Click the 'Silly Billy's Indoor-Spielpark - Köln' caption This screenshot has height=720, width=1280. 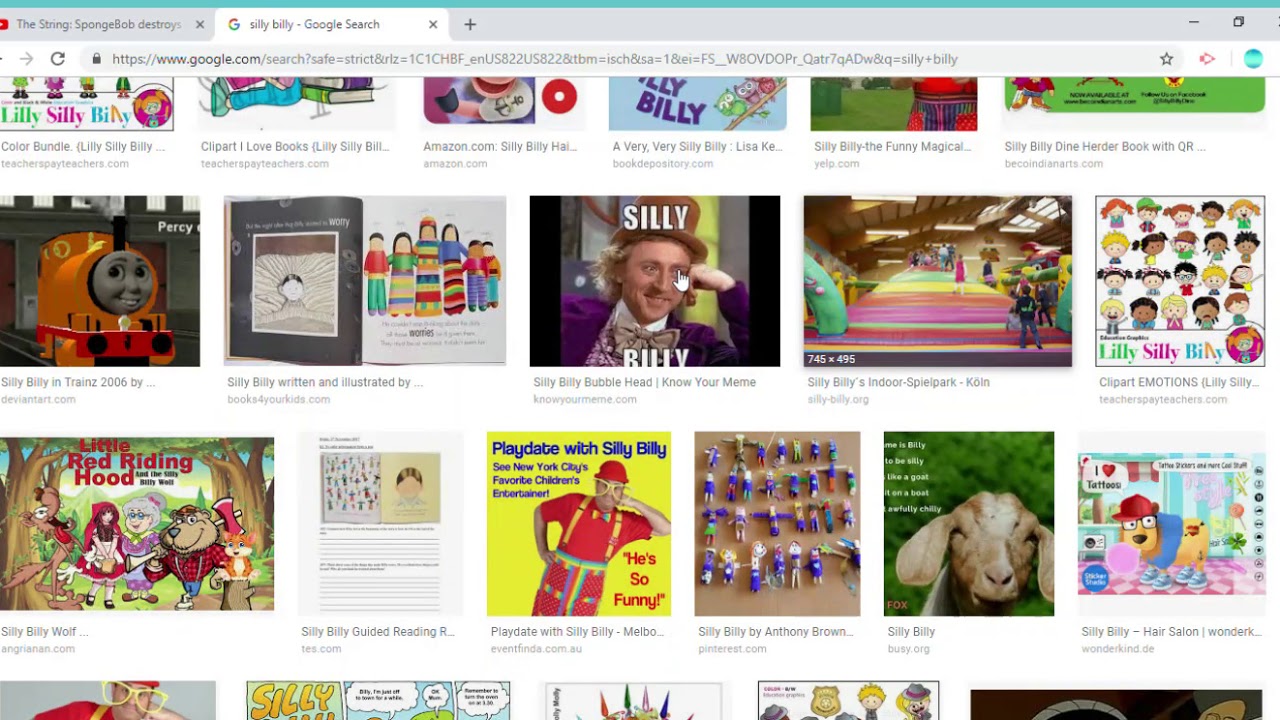tap(899, 382)
